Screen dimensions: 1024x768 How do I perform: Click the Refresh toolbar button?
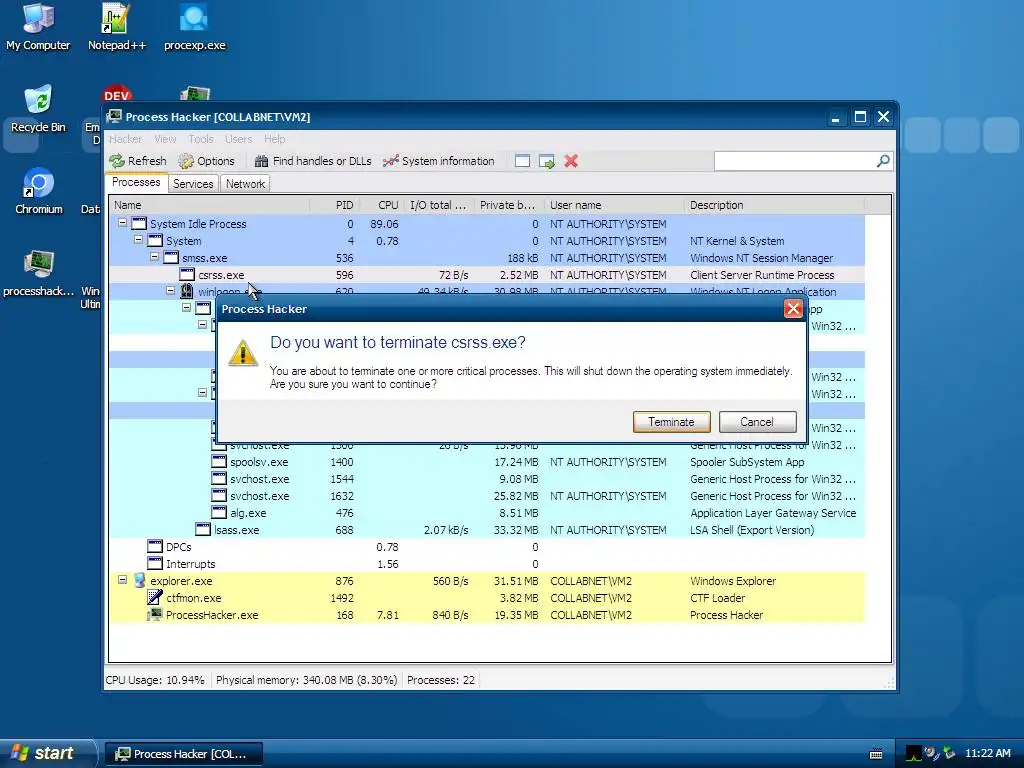point(138,161)
